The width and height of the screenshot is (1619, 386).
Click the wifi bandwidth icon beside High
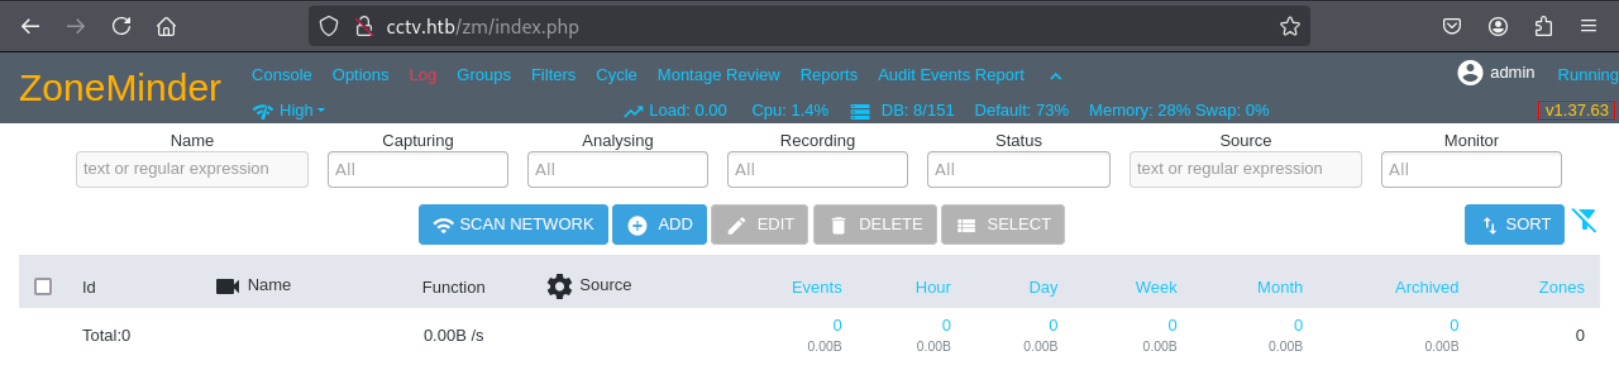point(263,111)
